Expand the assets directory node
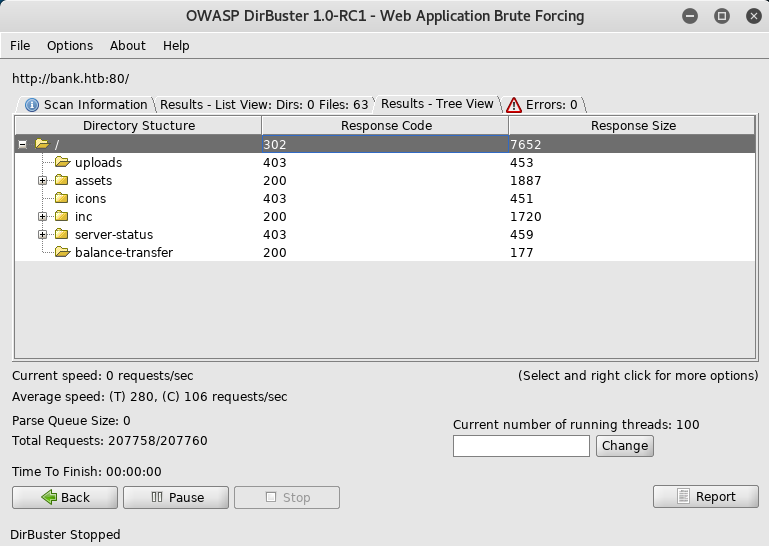 click(x=43, y=181)
